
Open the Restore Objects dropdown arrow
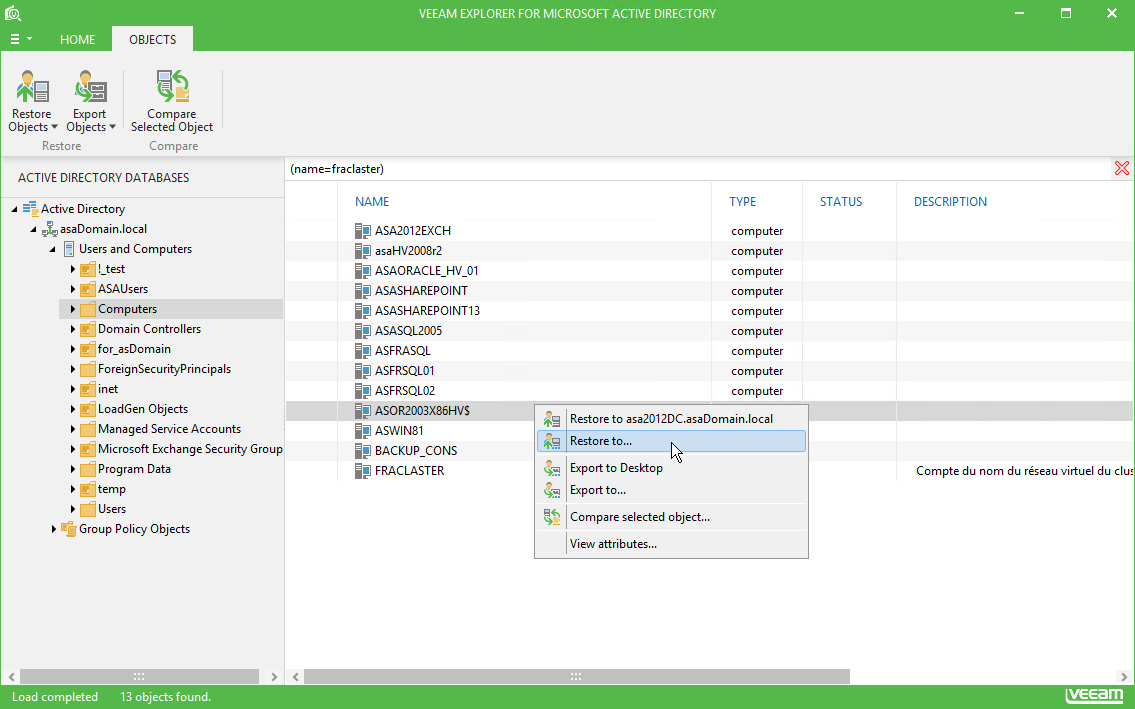54,127
